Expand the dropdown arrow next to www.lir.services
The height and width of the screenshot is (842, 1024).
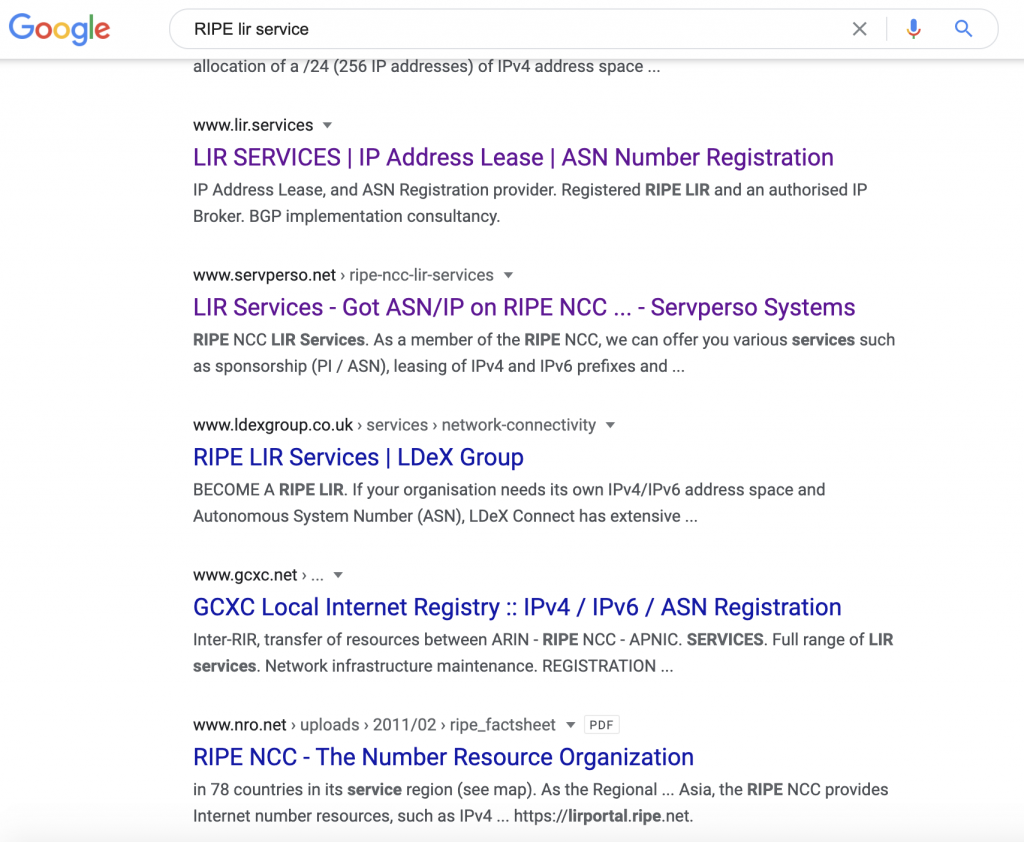(328, 125)
